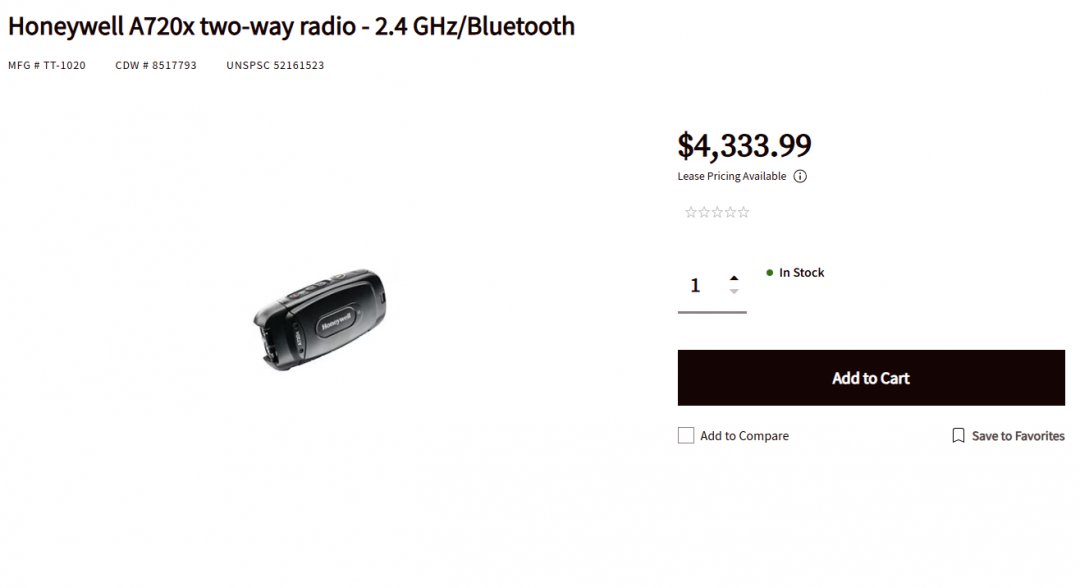Click the MFG # TT-1020 text
The width and height of the screenshot is (1080, 588).
[x=47, y=66]
